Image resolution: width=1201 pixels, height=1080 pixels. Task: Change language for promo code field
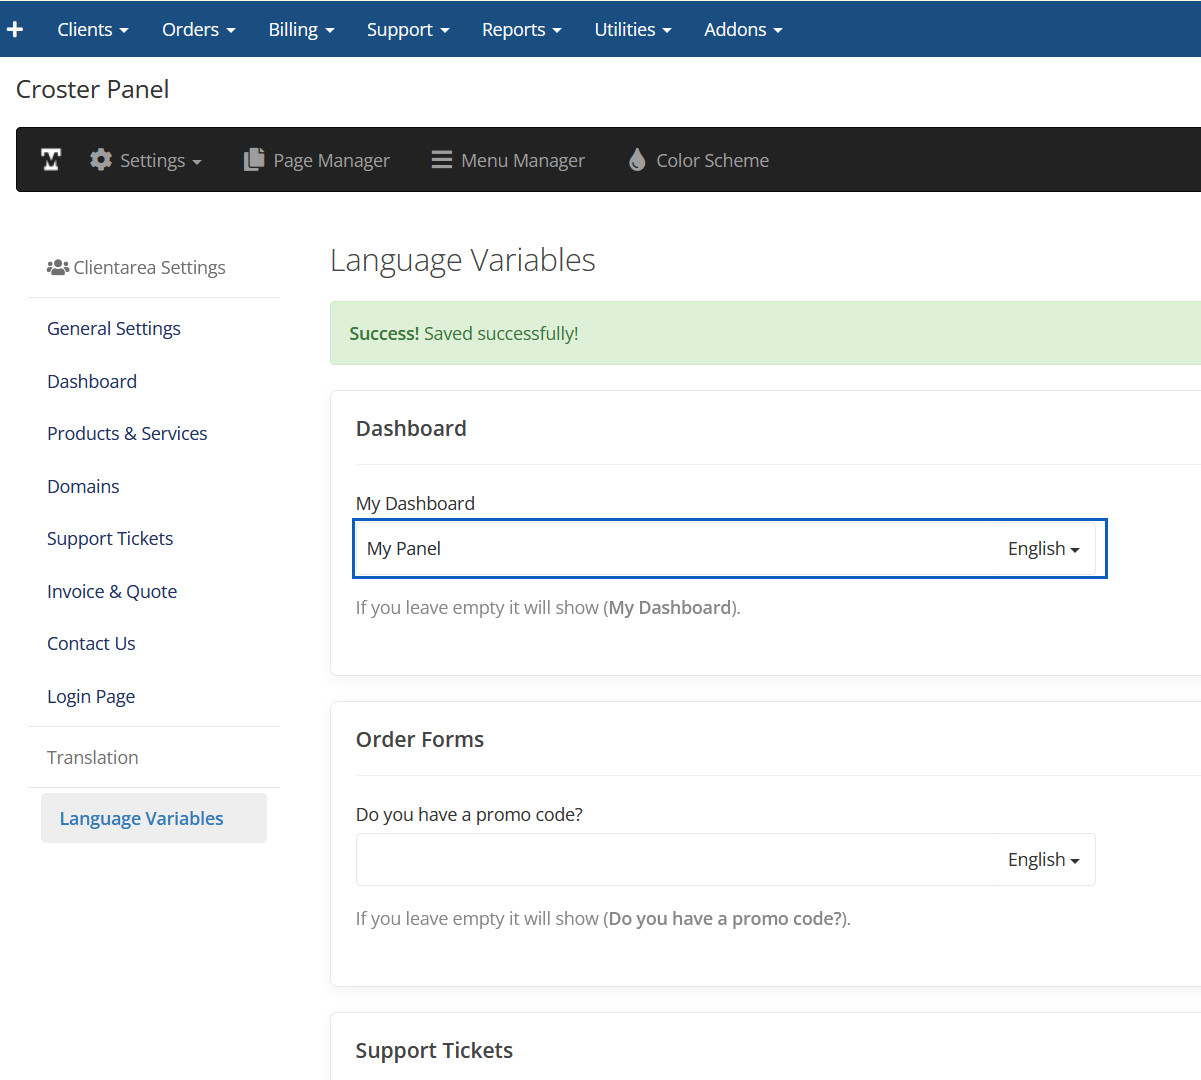tap(1043, 860)
